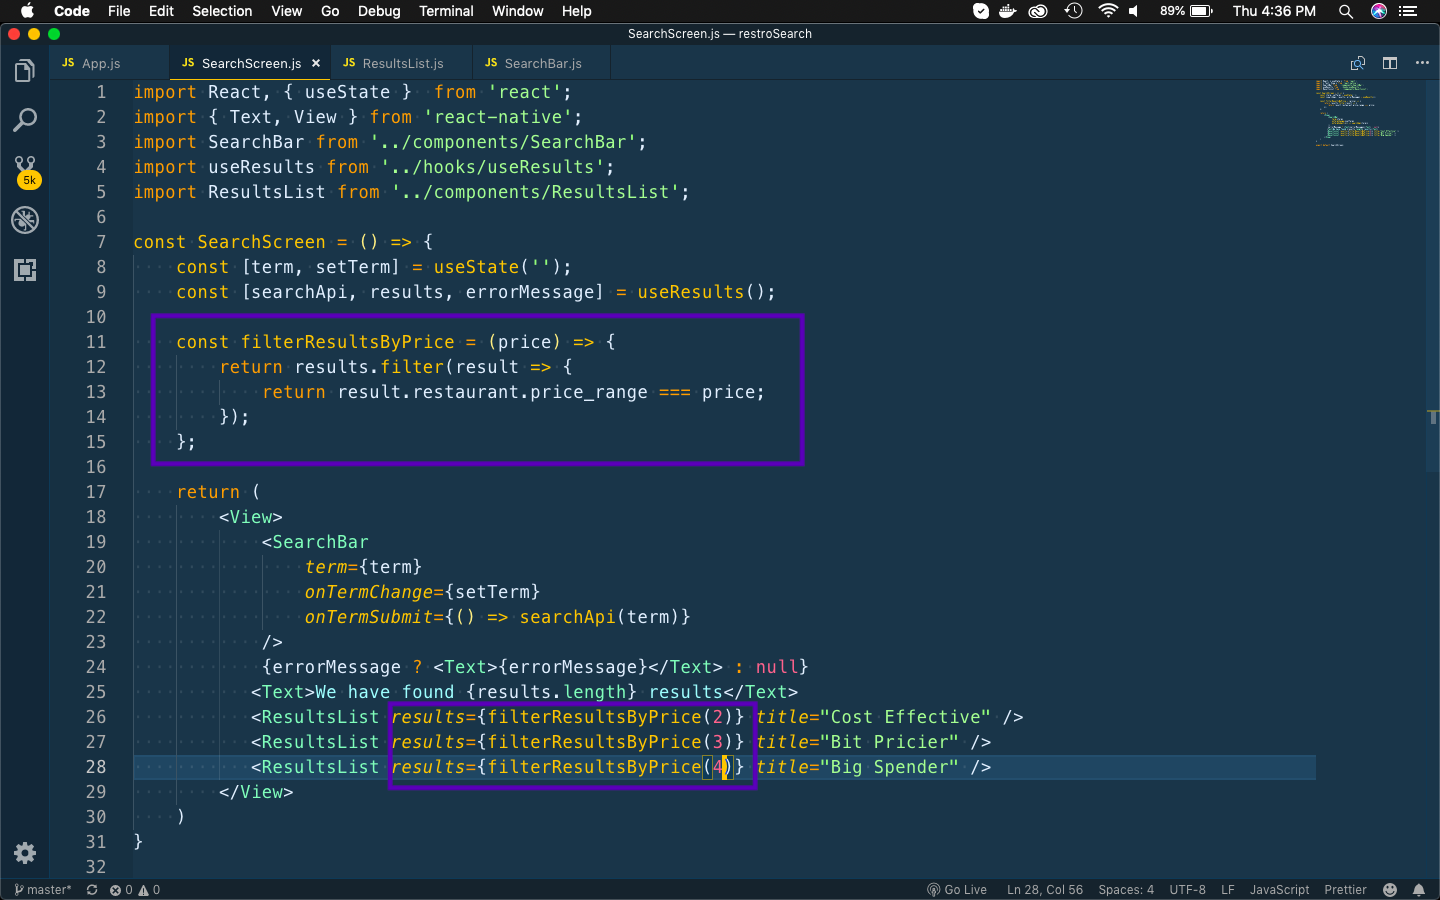This screenshot has height=900, width=1440.
Task: Click title "Bit Pricier" text
Action: coord(889,742)
